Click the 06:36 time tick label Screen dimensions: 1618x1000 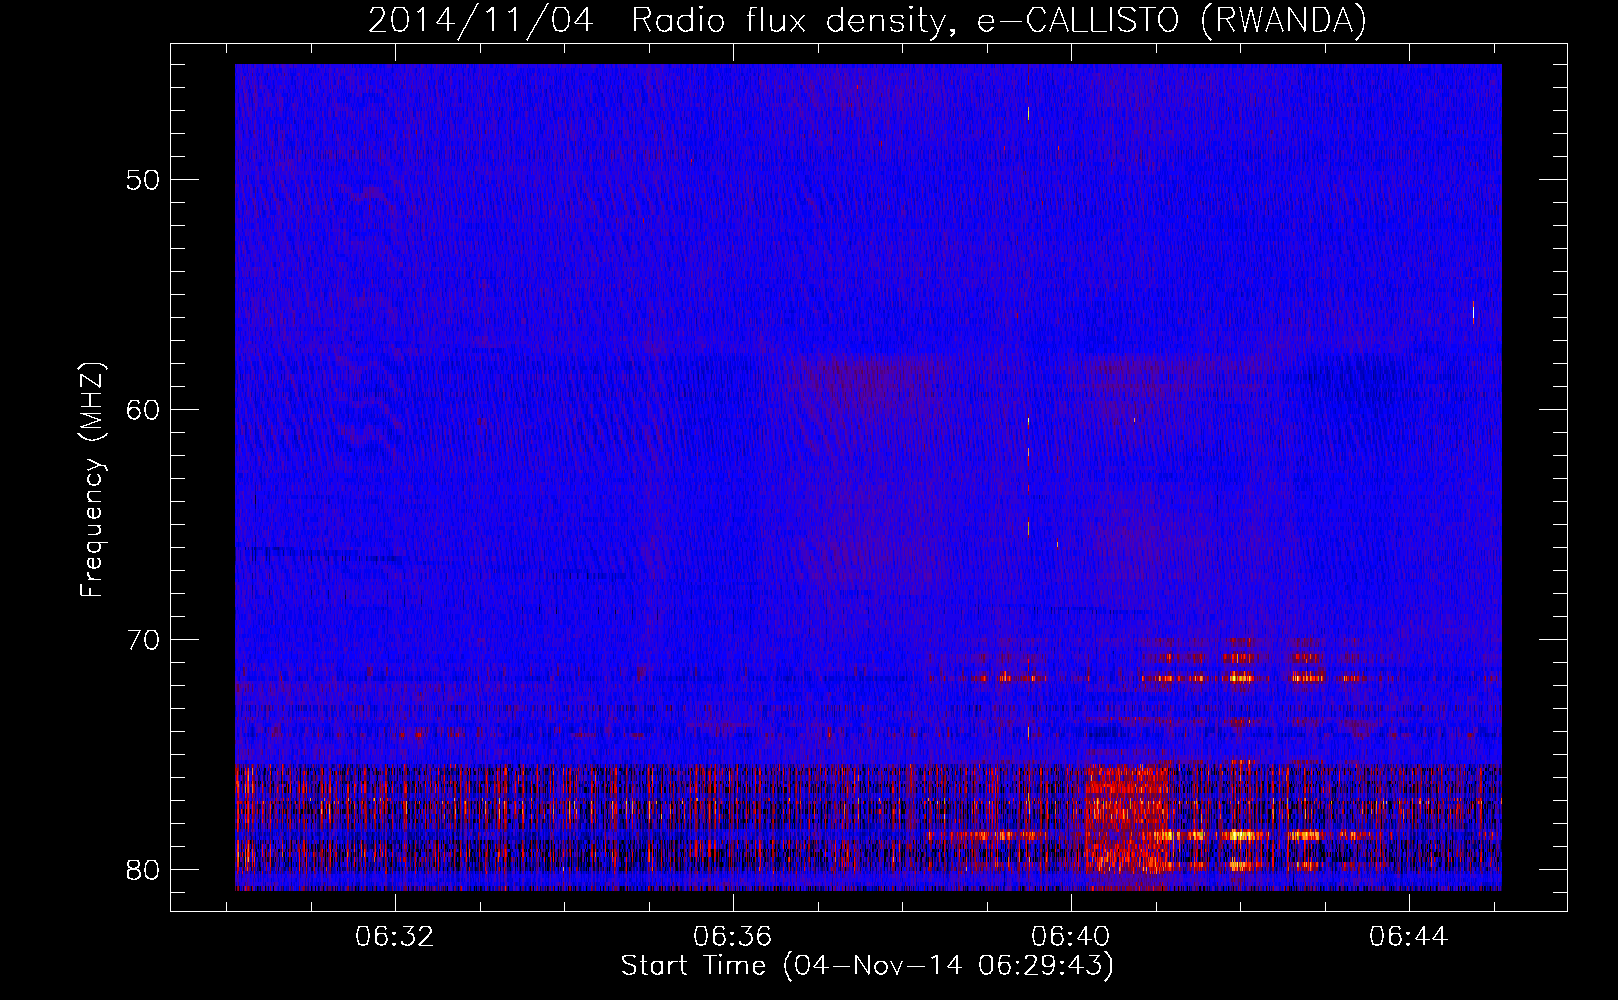pyautogui.click(x=733, y=937)
